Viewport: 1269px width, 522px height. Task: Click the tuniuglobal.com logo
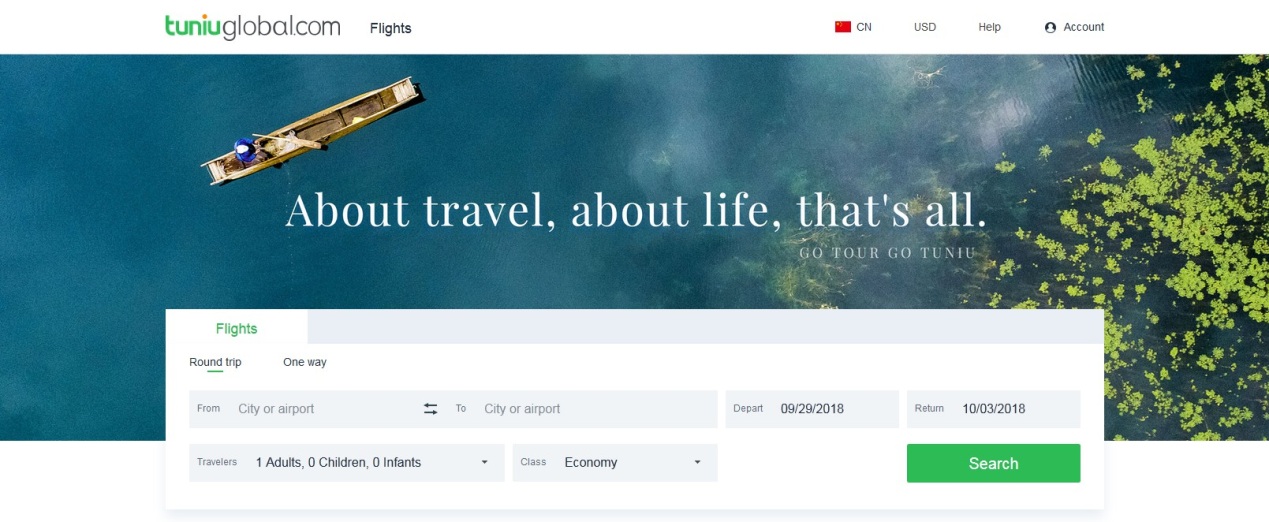coord(253,27)
